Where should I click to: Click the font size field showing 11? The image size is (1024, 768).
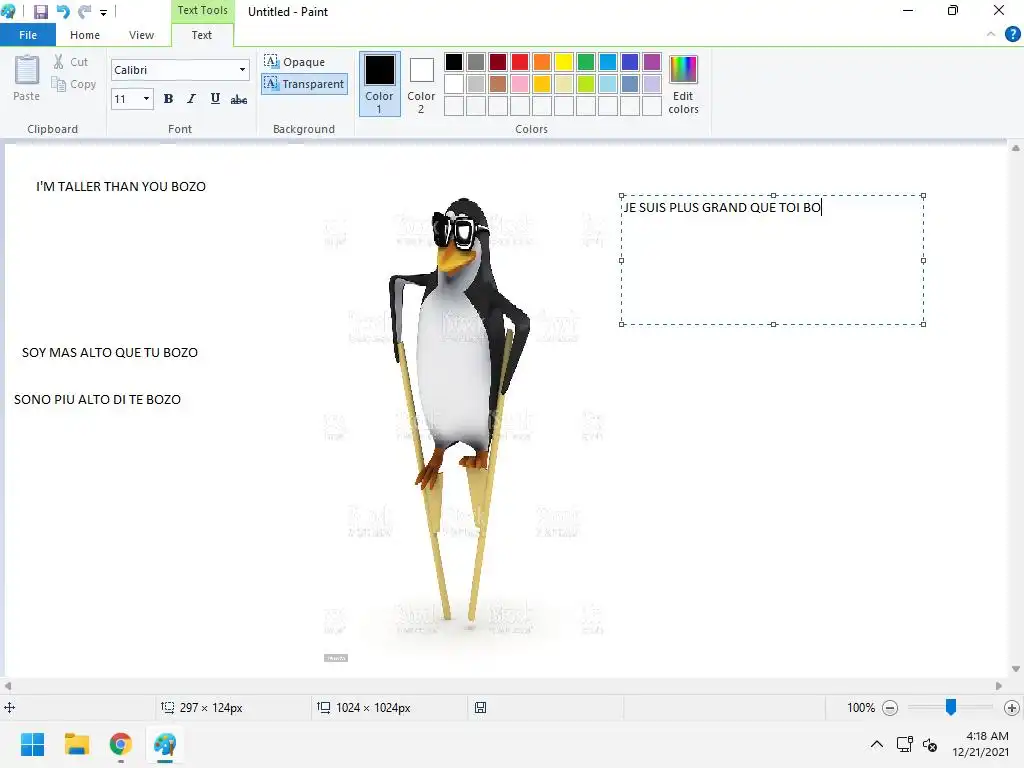[126, 99]
